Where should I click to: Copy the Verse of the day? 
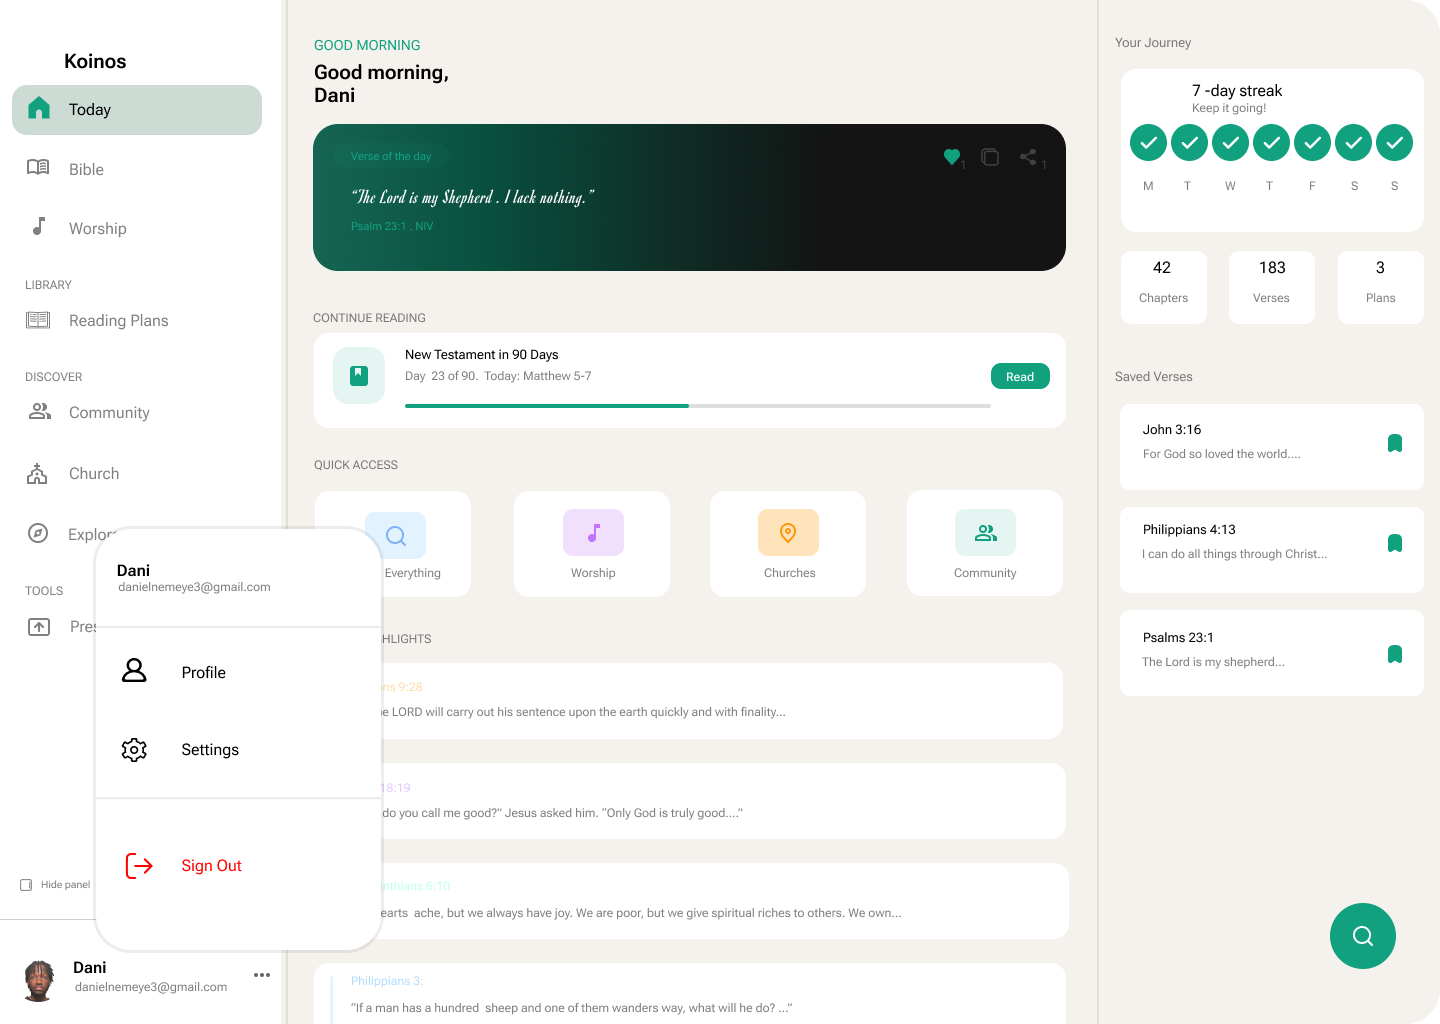click(x=990, y=157)
